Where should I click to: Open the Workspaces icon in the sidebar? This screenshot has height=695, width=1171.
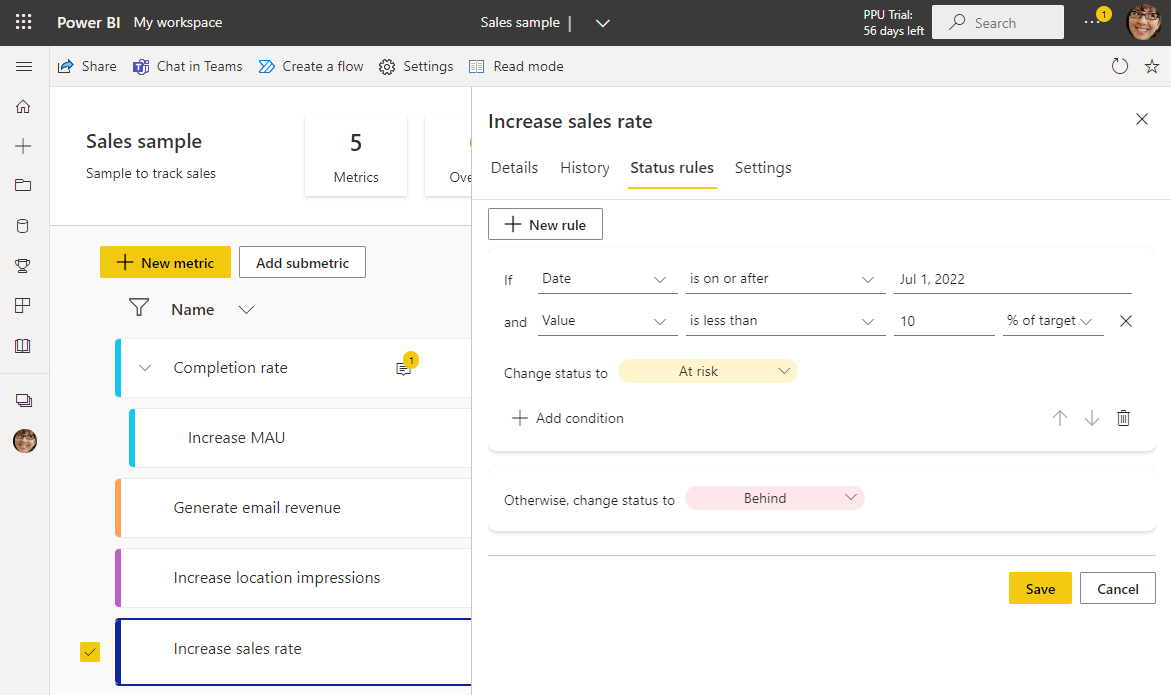click(24, 399)
